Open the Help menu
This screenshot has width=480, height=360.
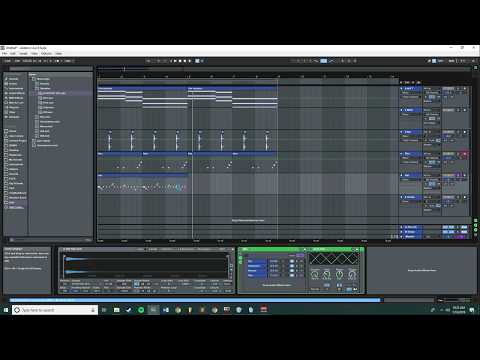click(x=59, y=53)
